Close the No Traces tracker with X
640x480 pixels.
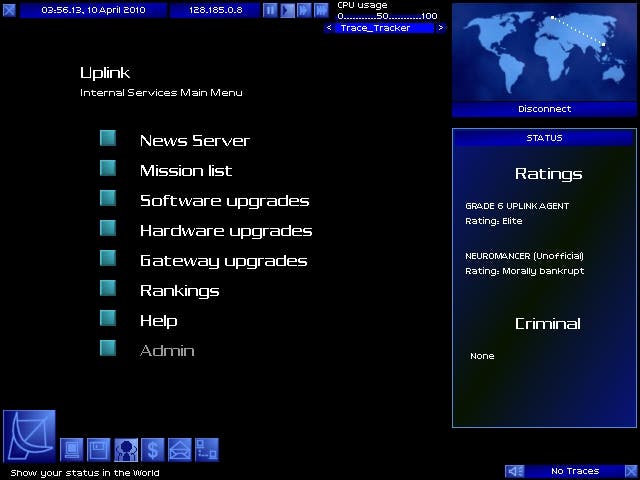tap(631, 471)
